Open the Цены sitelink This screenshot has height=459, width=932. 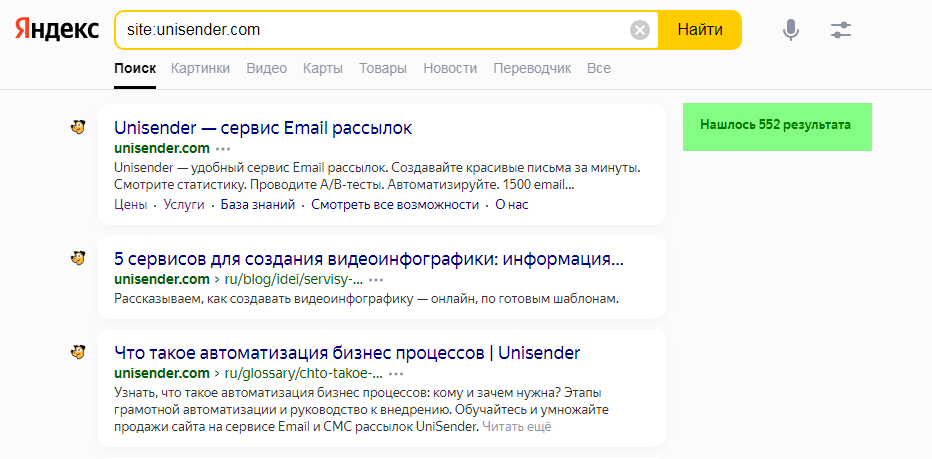[x=130, y=205]
